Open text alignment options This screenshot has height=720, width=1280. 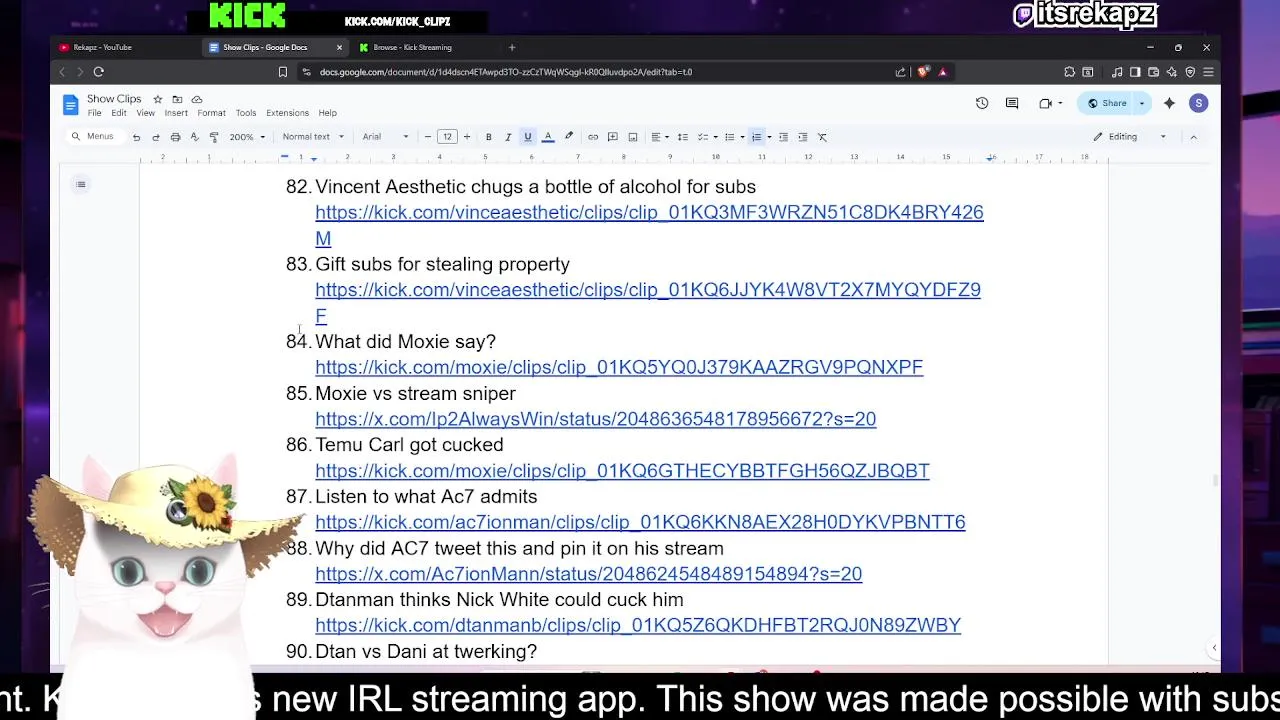(x=659, y=137)
